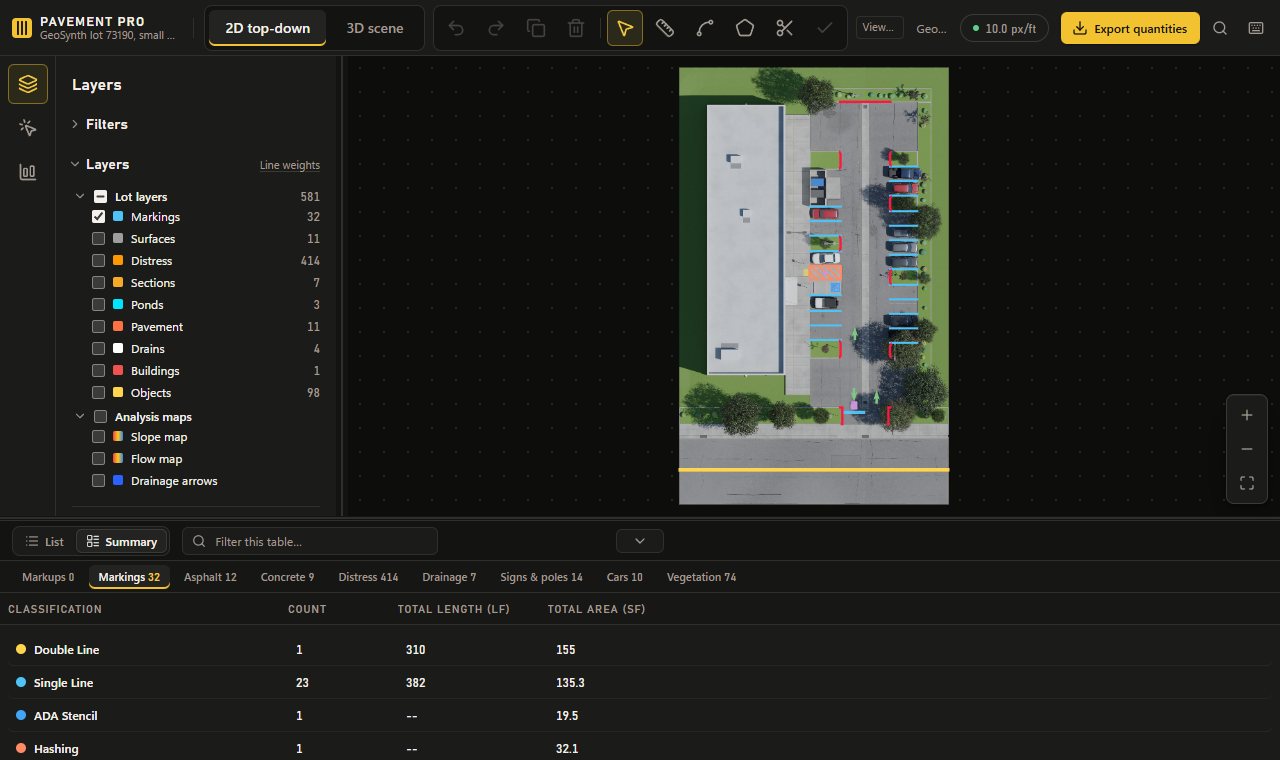
Task: Click the Filter this table input
Action: [310, 541]
